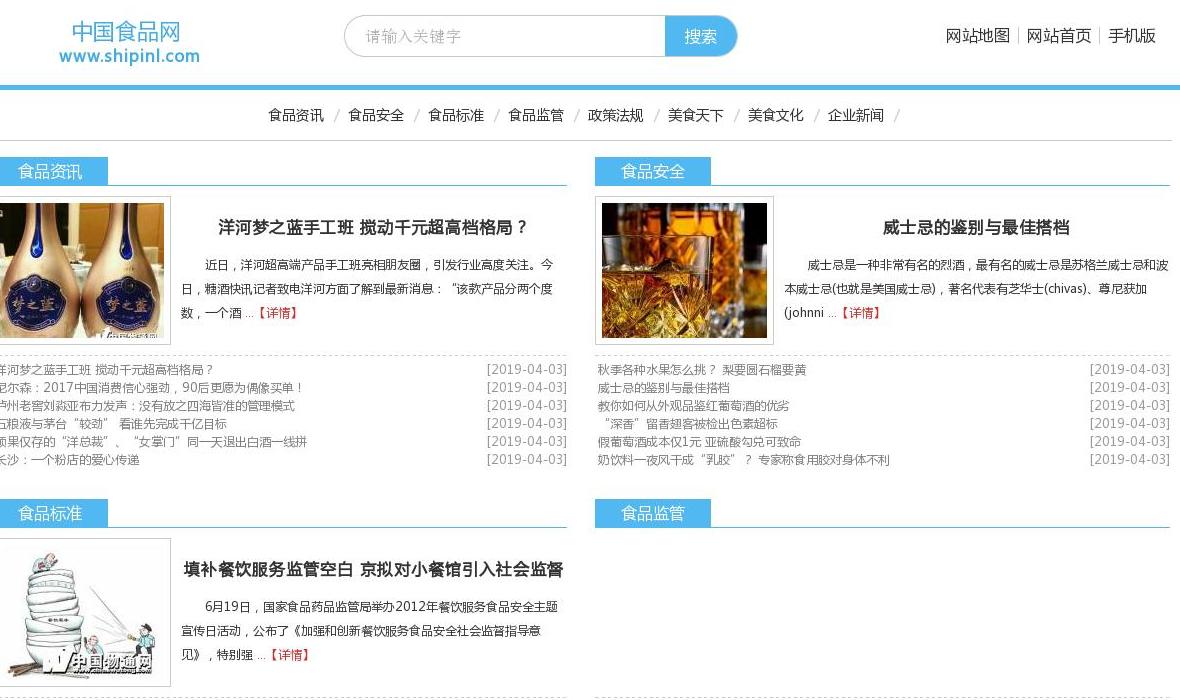Click 详情 link in 洋河梦之蓝 summary
This screenshot has width=1180, height=700.
point(278,313)
